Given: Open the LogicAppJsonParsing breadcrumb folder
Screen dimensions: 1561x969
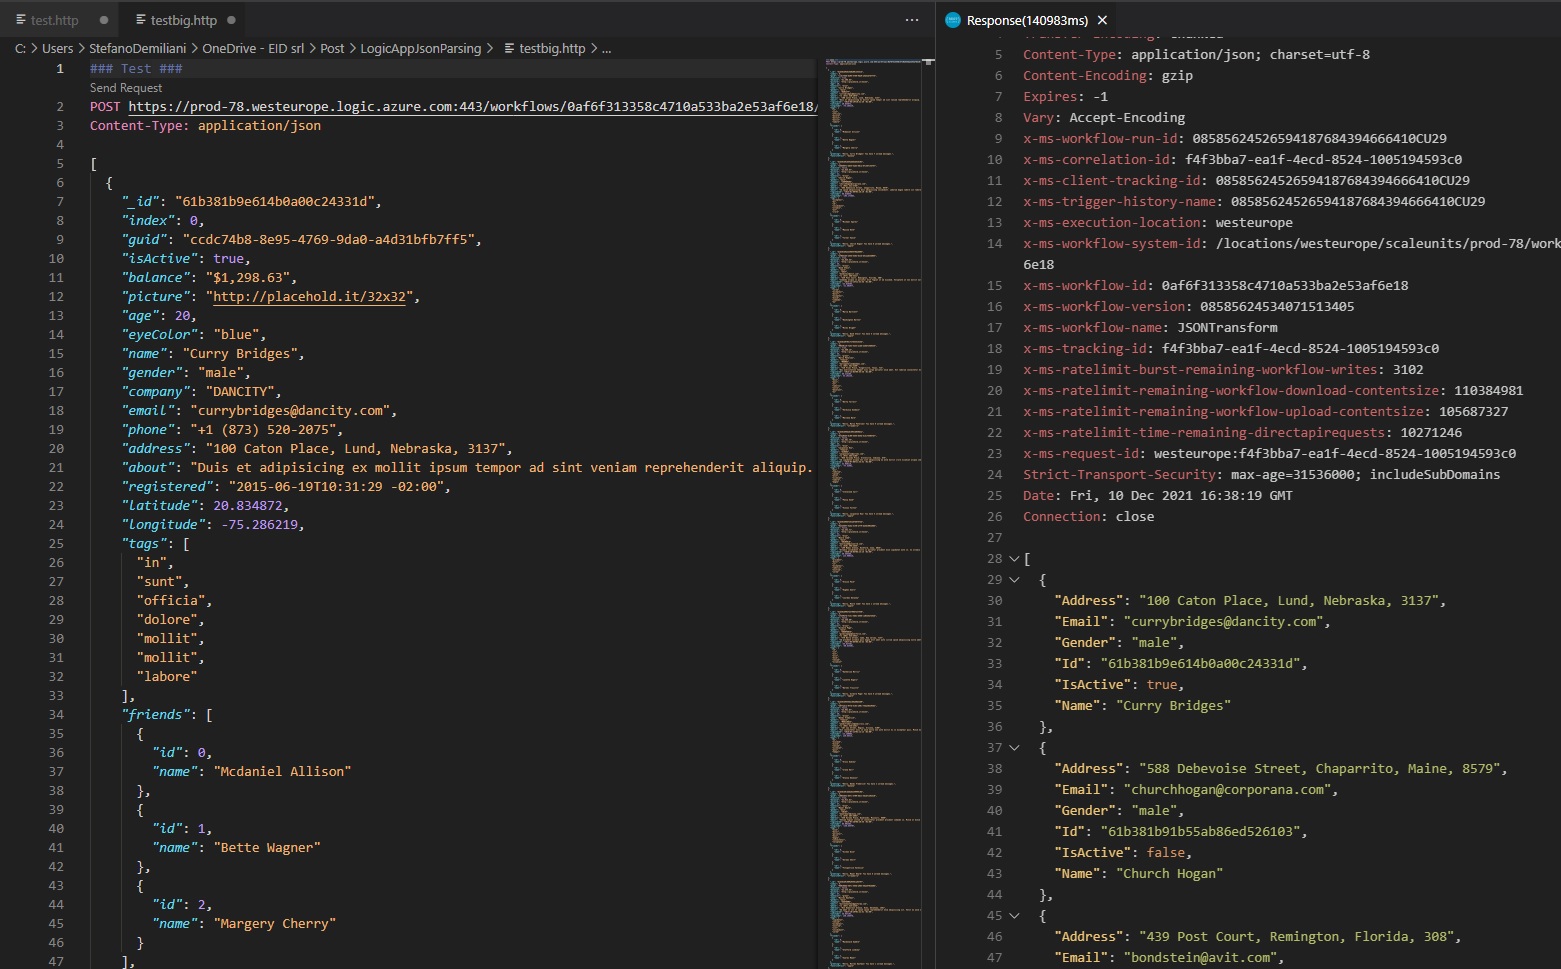Looking at the screenshot, I should click(420, 48).
